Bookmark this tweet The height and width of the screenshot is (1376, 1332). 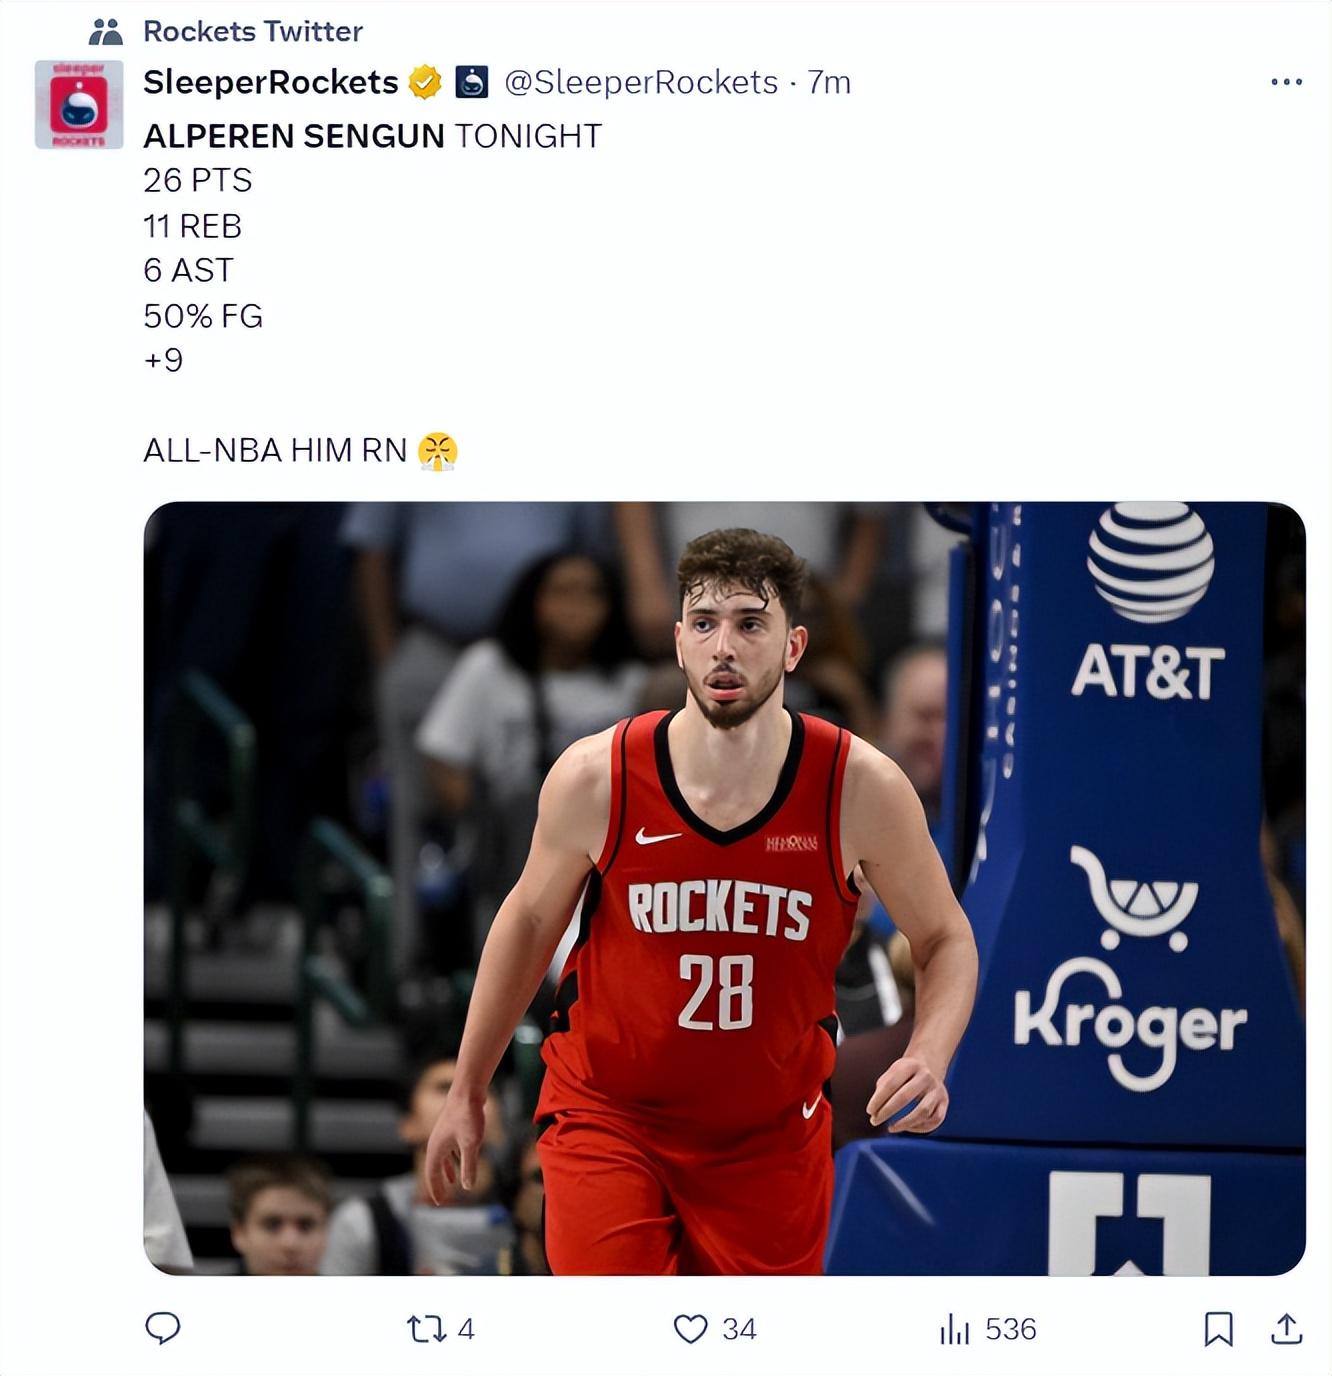1218,1329
